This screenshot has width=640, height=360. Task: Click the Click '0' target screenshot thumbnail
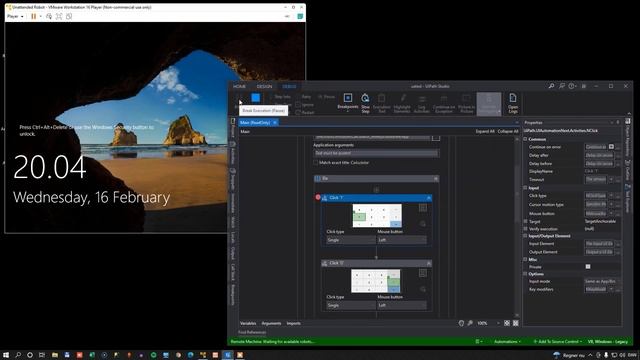point(376,281)
